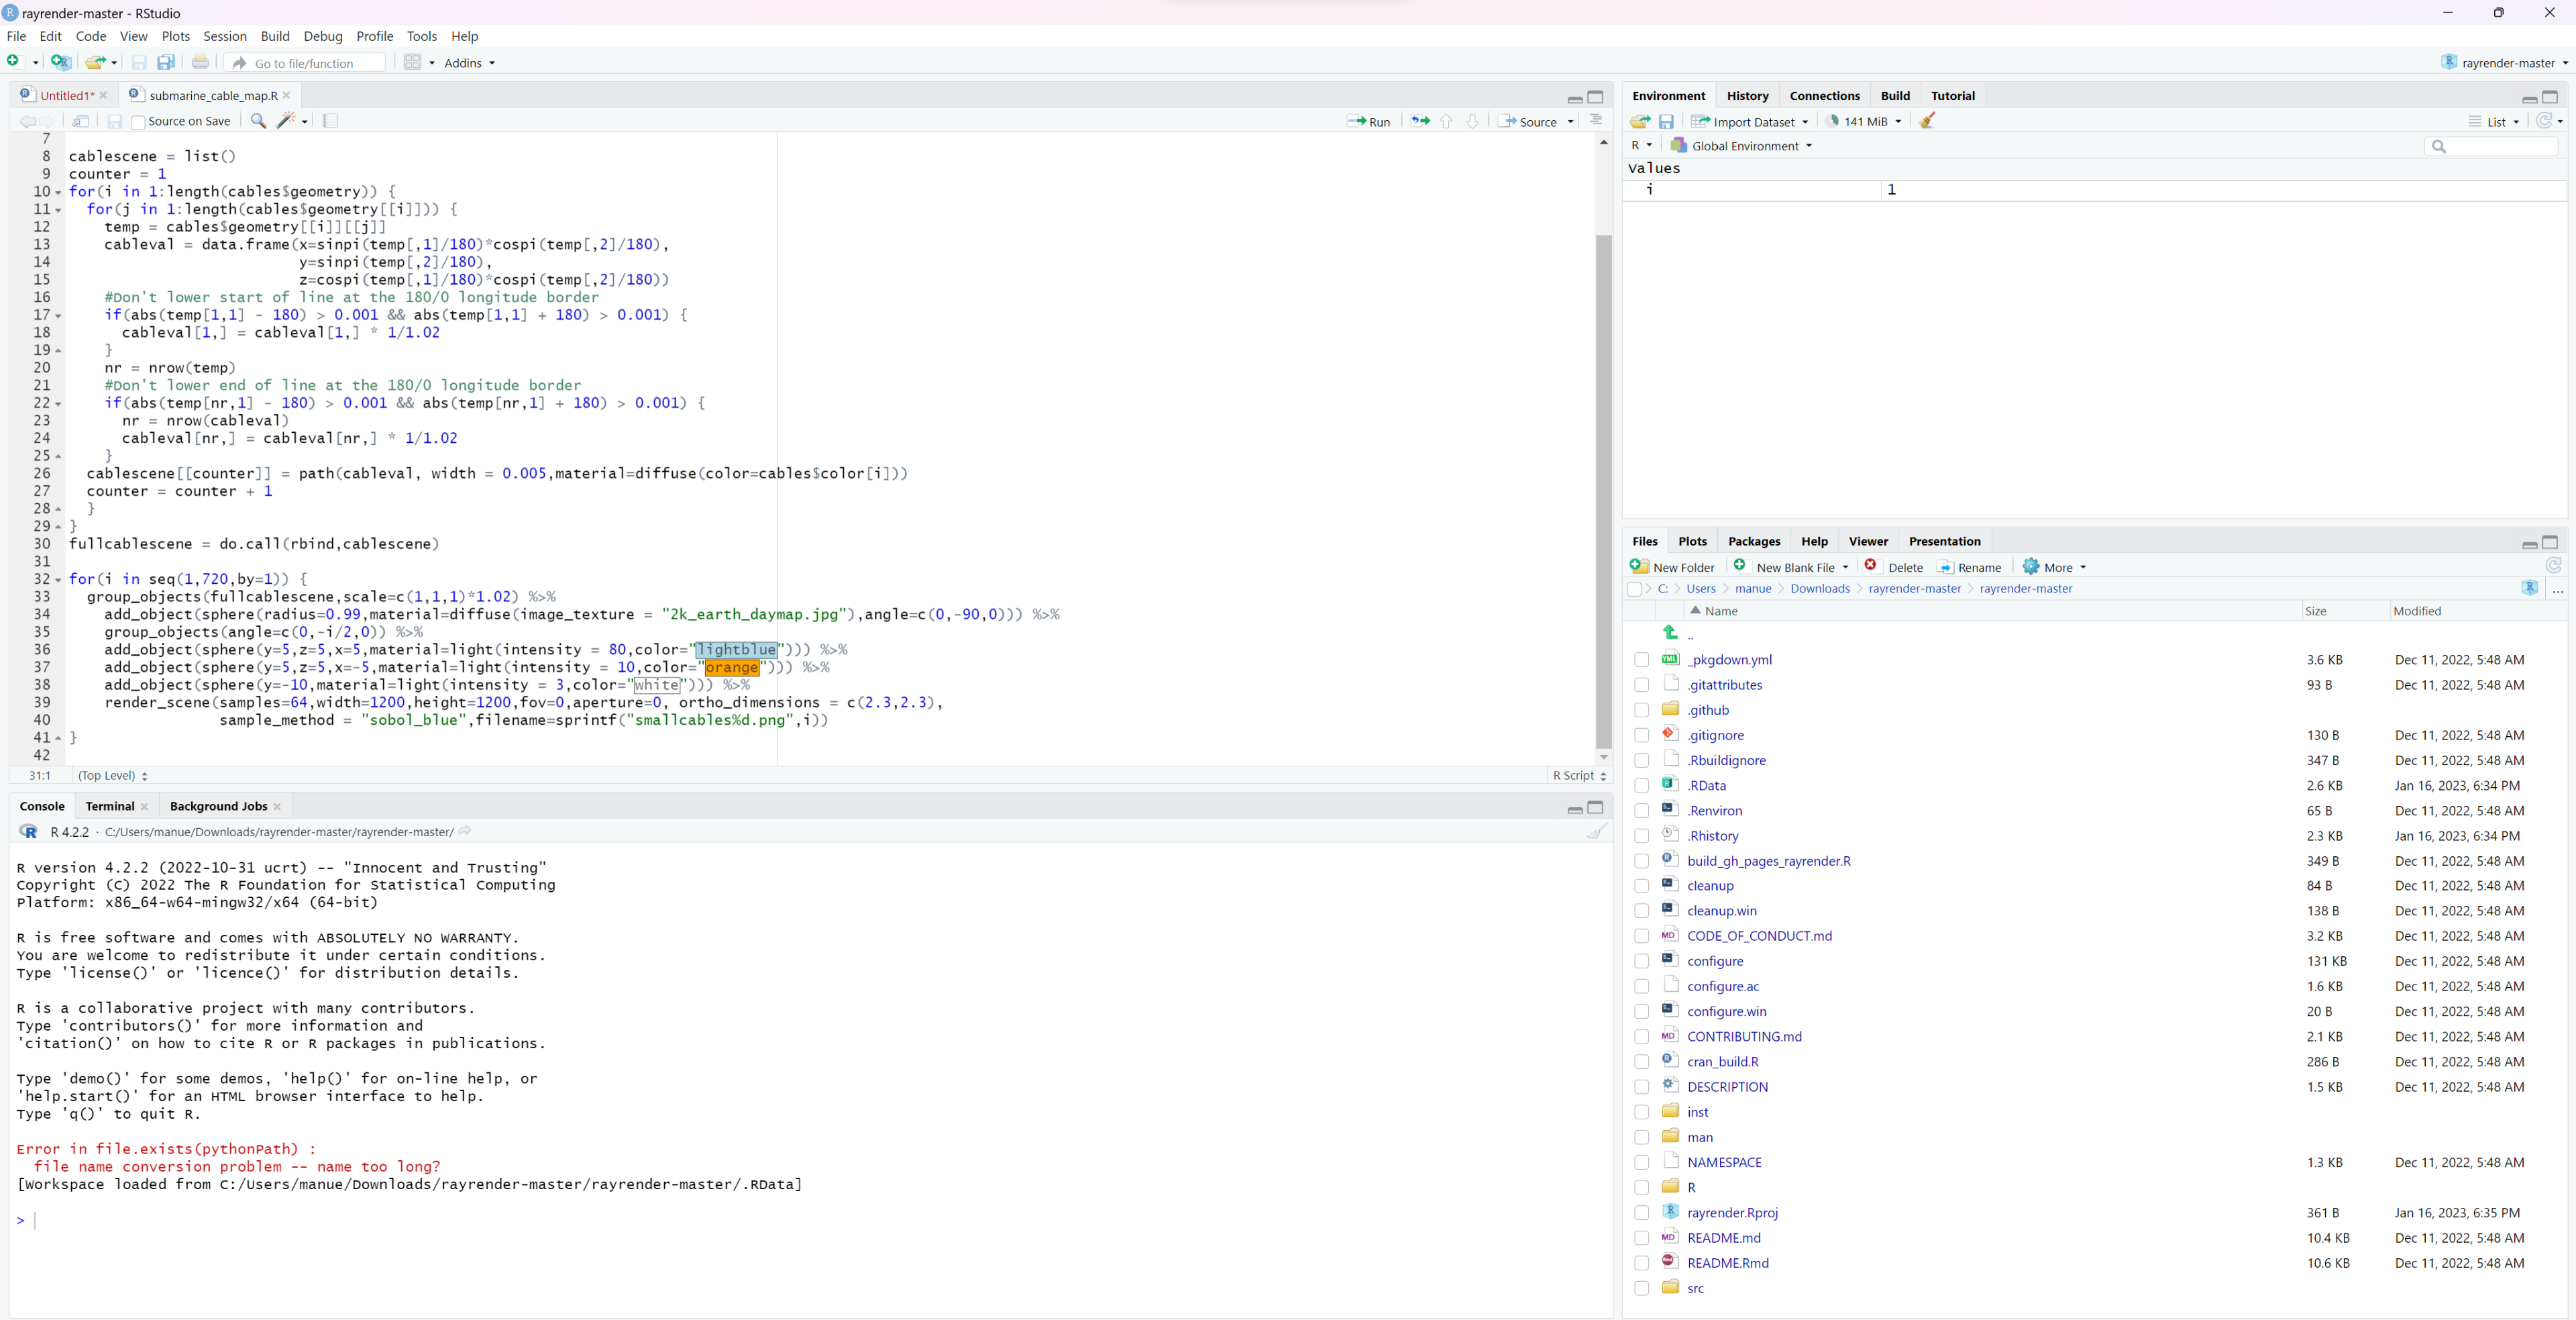Open the code tools magic wand
Image resolution: width=2576 pixels, height=1320 pixels.
click(x=287, y=121)
